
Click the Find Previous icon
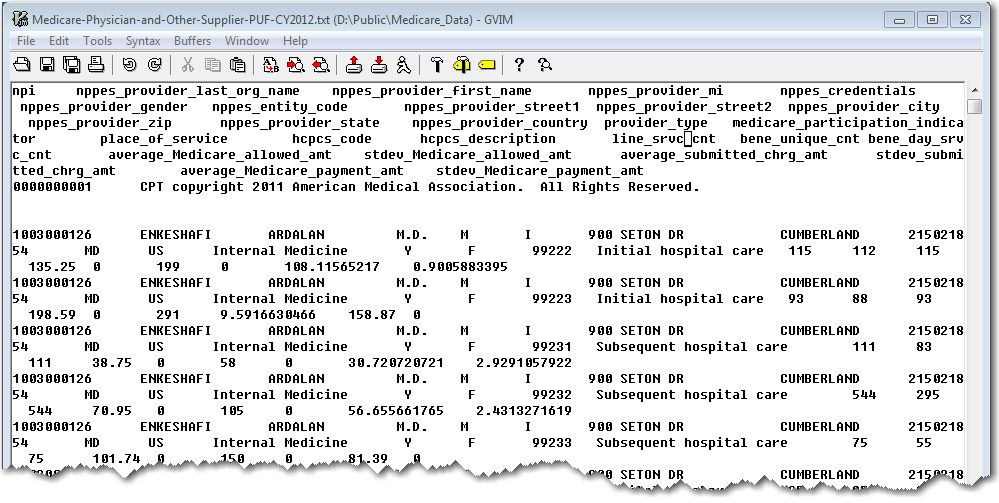click(320, 65)
